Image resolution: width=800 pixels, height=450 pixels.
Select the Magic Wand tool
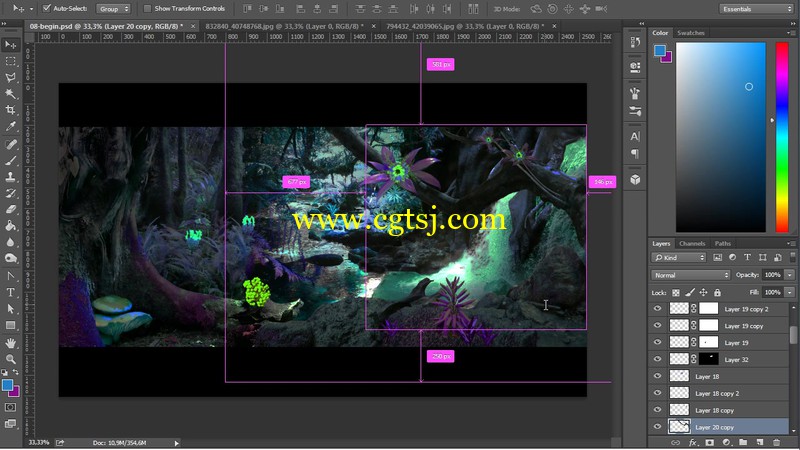[x=10, y=94]
